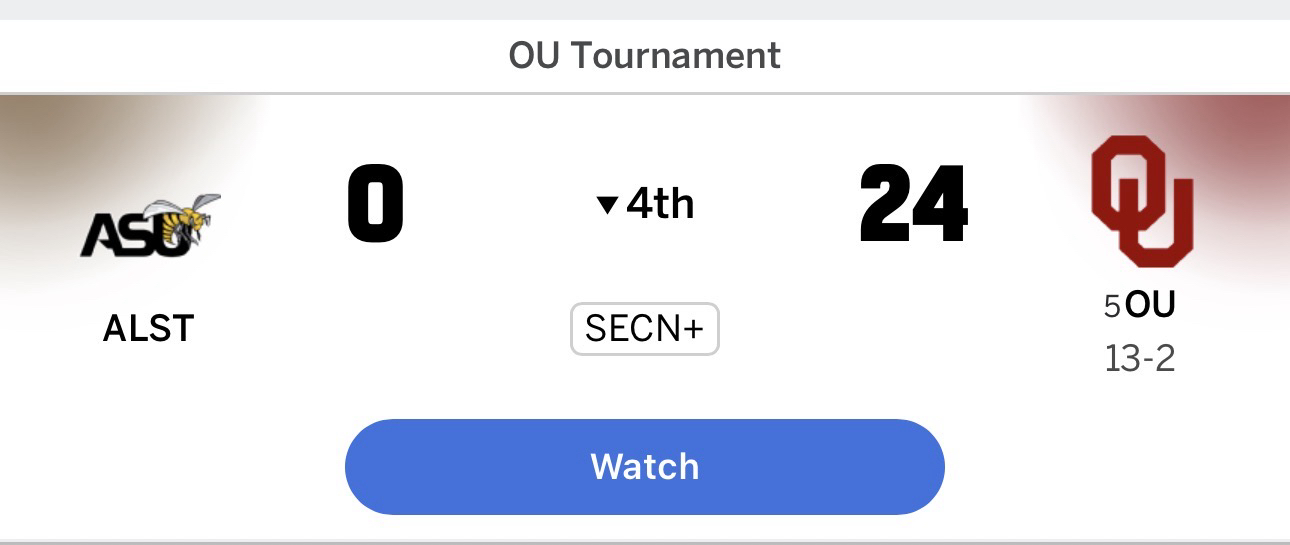Click Oklahoma's score of 24

[x=913, y=205]
